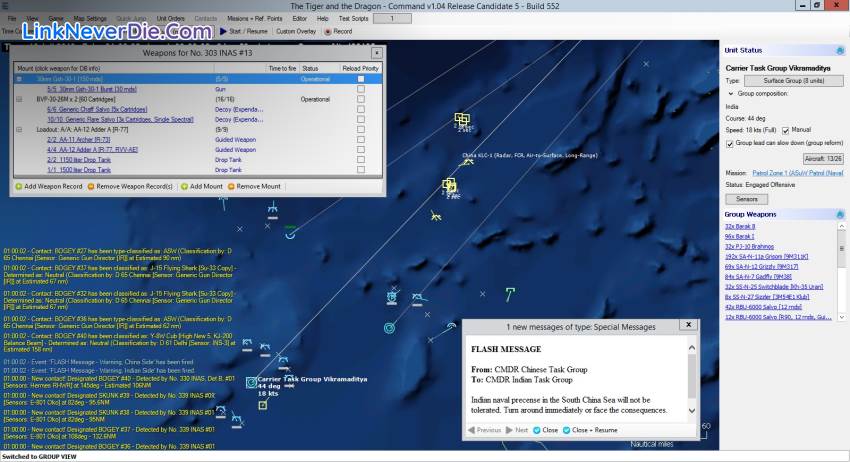Tick reload priority for 30mm Gsh-30-1 mount
The width and height of the screenshot is (850, 462).
(x=361, y=79)
